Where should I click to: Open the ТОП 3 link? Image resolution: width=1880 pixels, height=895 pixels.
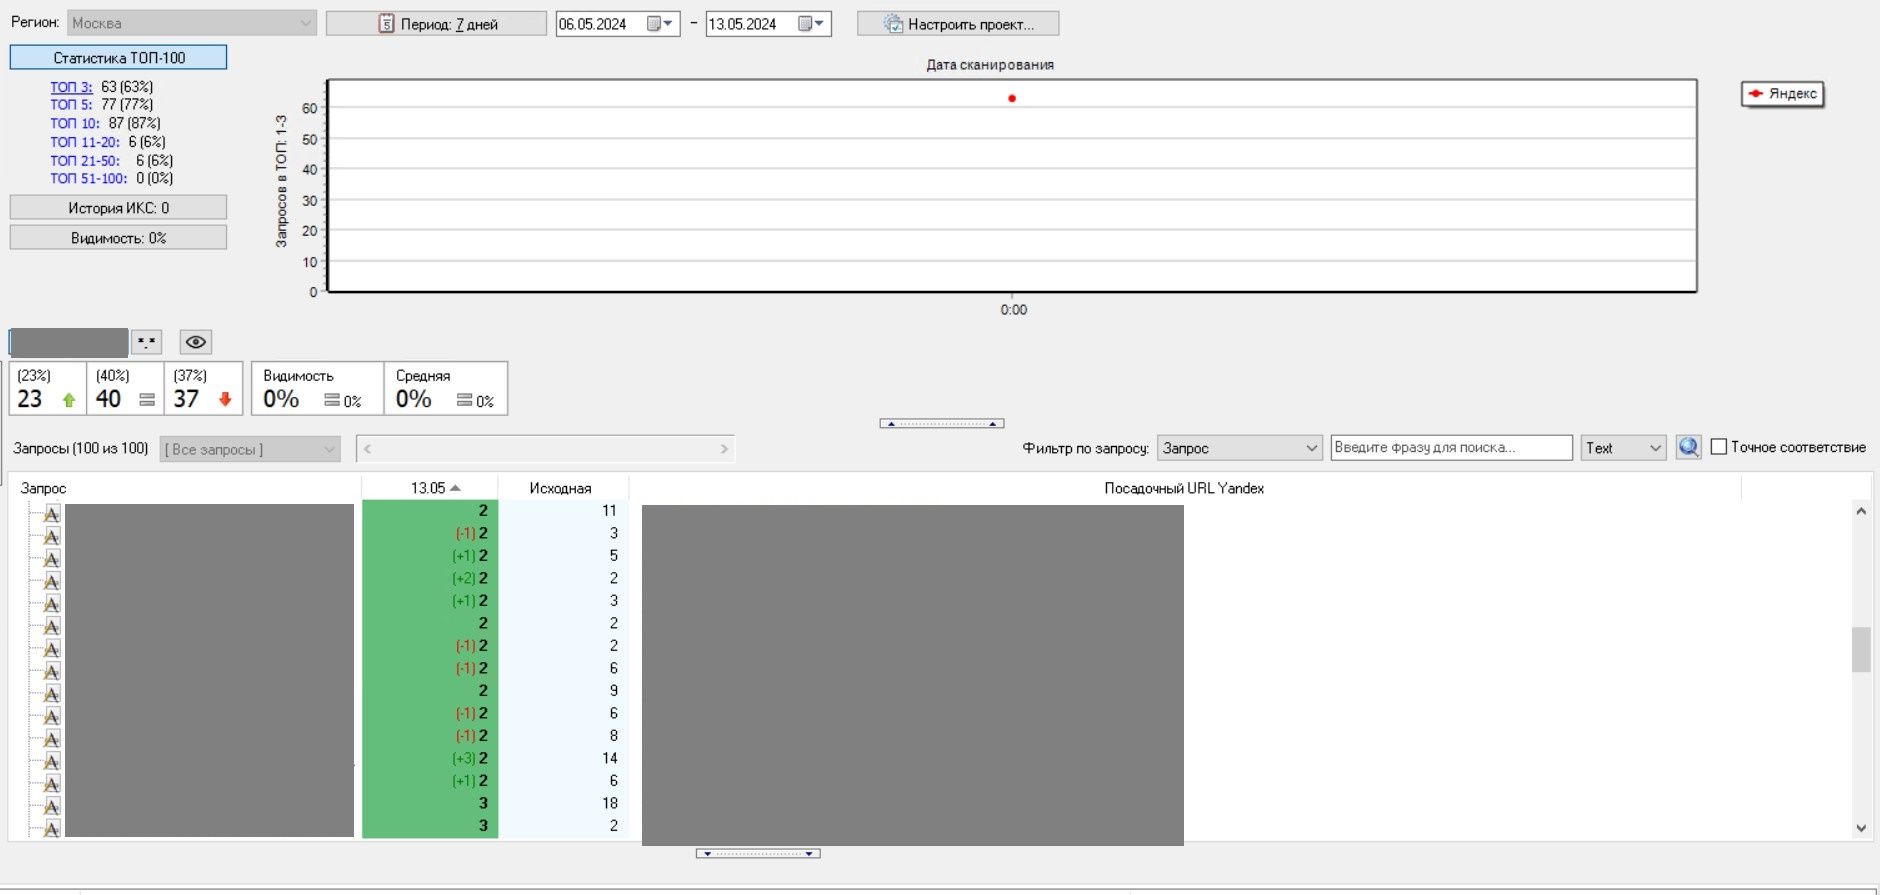click(x=71, y=87)
